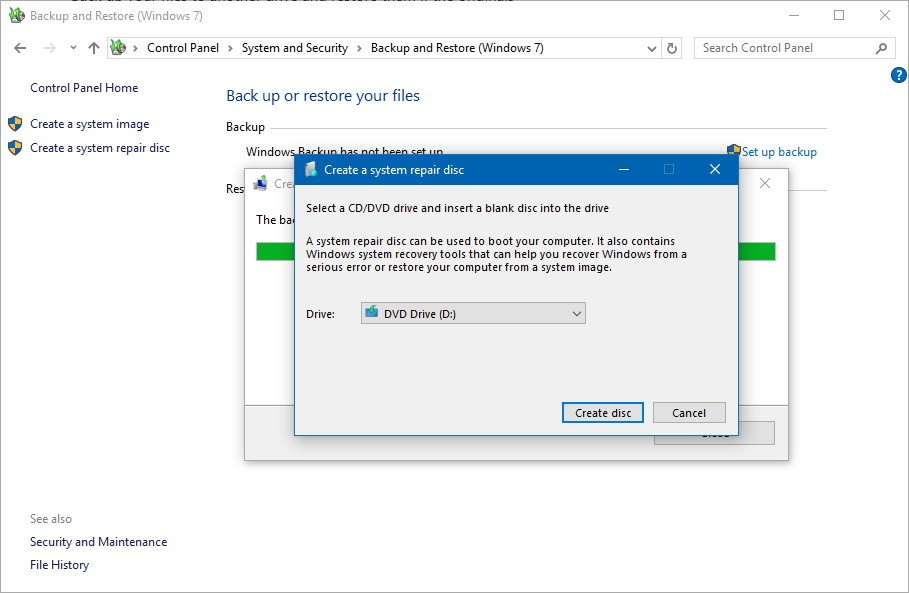The width and height of the screenshot is (909, 593).
Task: Click the repair disc icon in the dialog title bar
Action: tap(310, 169)
